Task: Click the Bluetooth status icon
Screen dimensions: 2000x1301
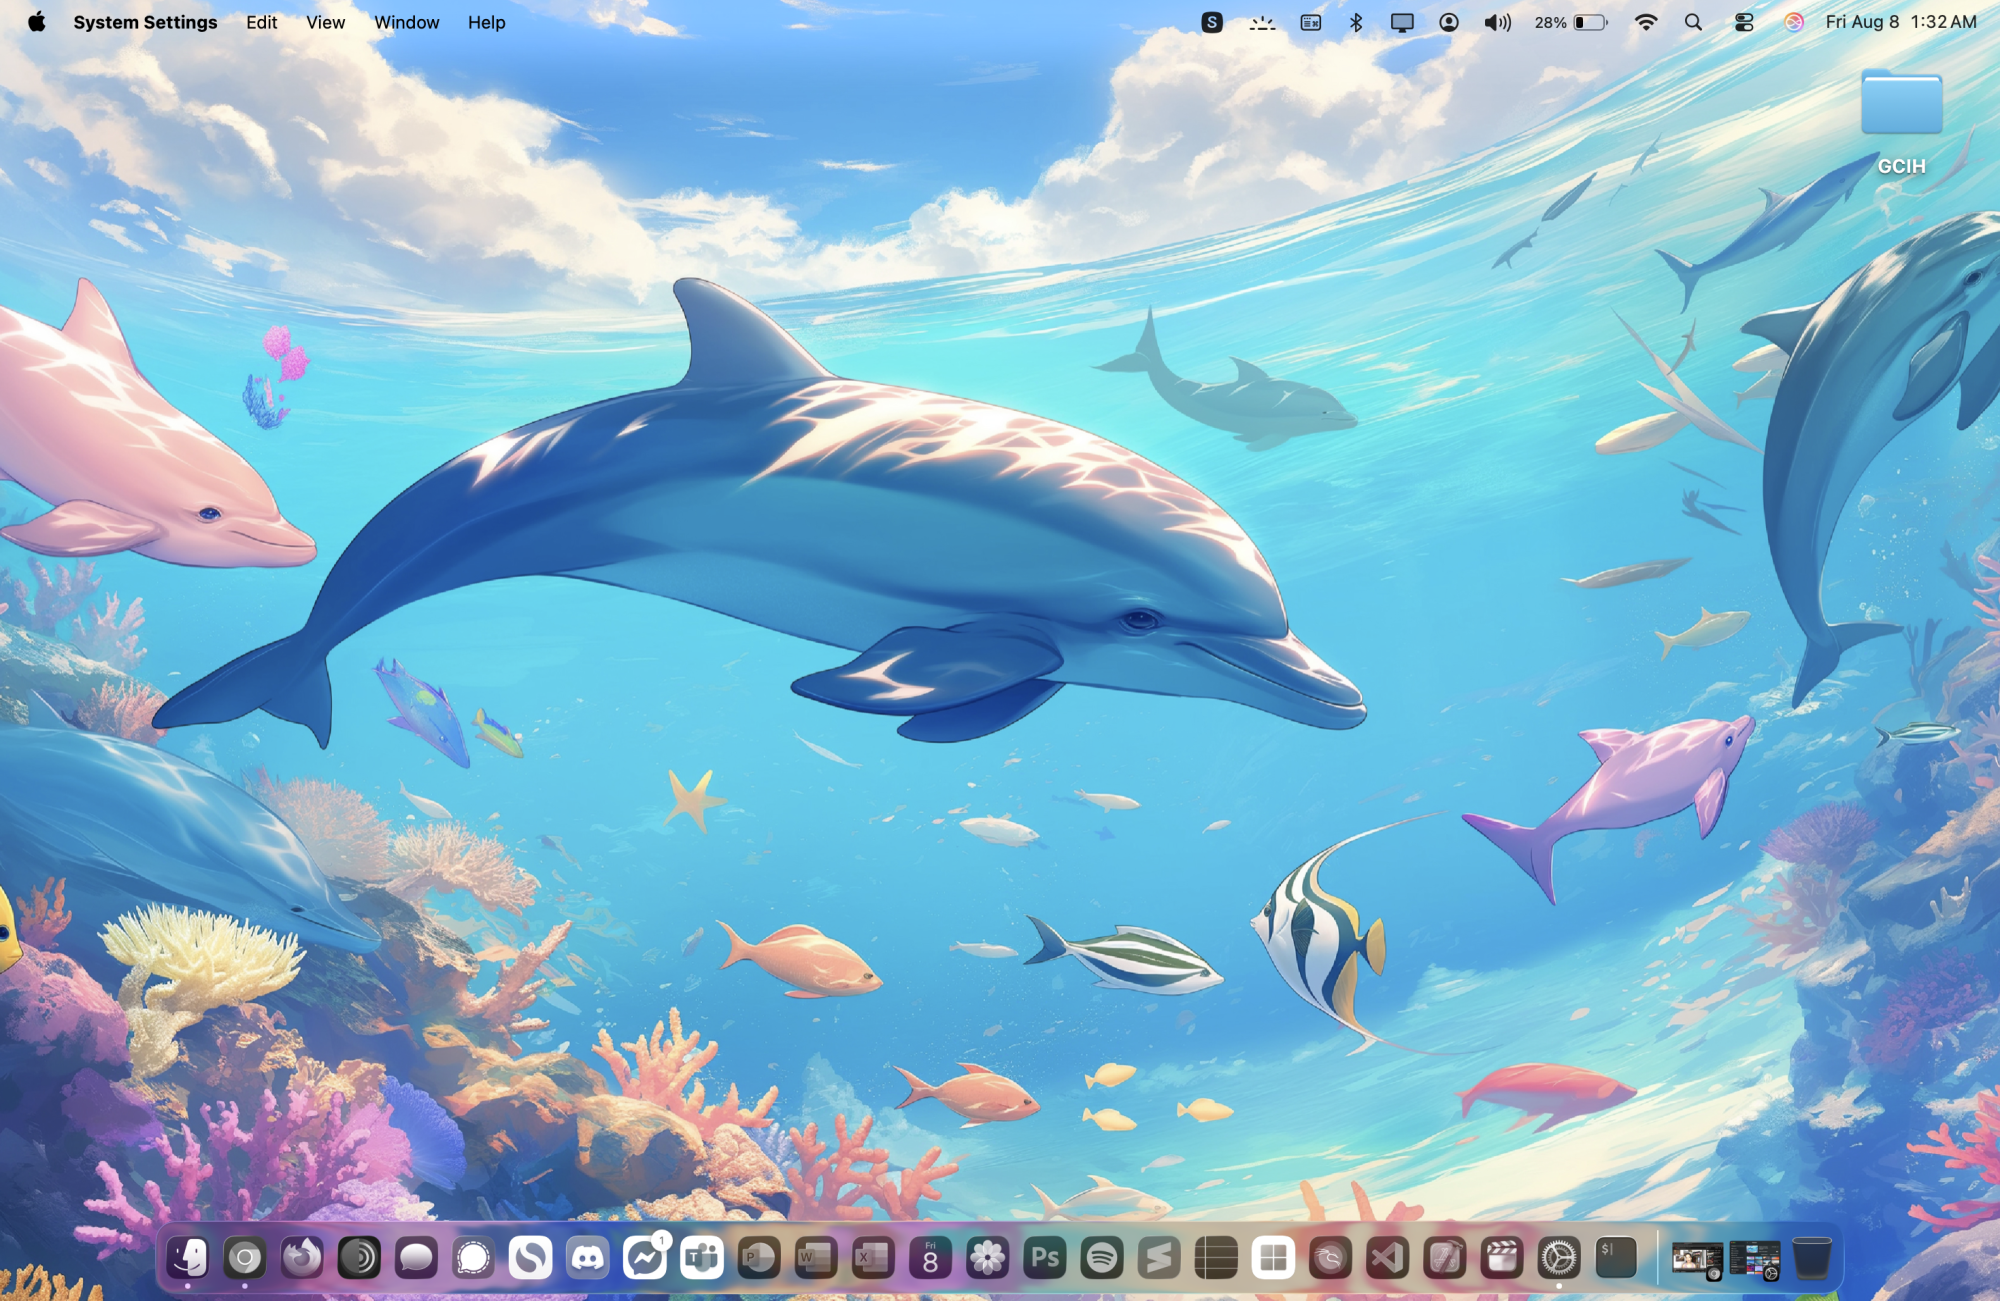Action: [x=1356, y=22]
